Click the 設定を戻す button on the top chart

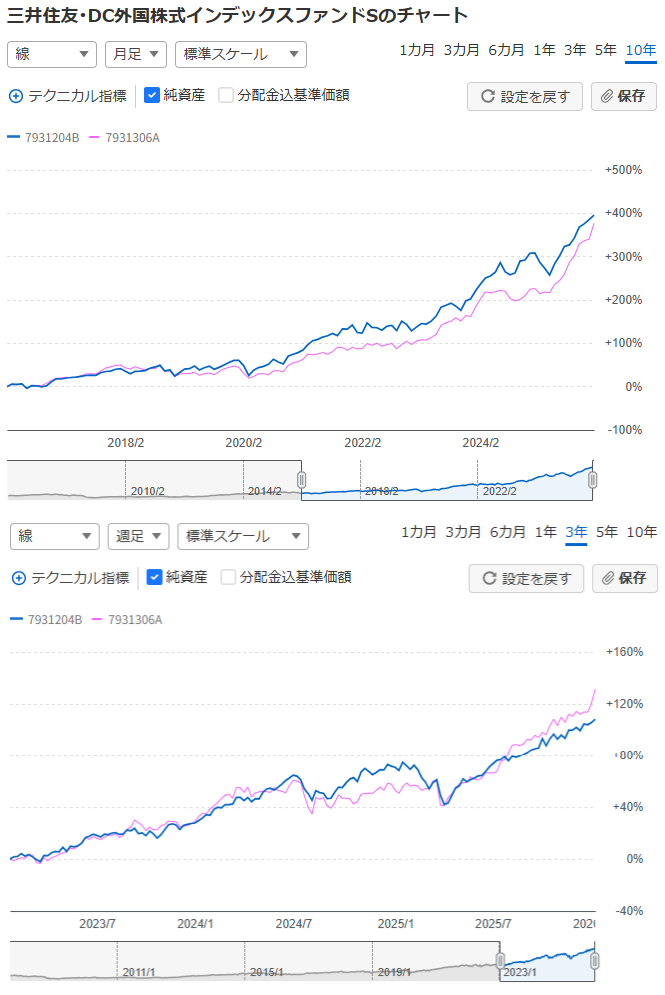pos(524,96)
